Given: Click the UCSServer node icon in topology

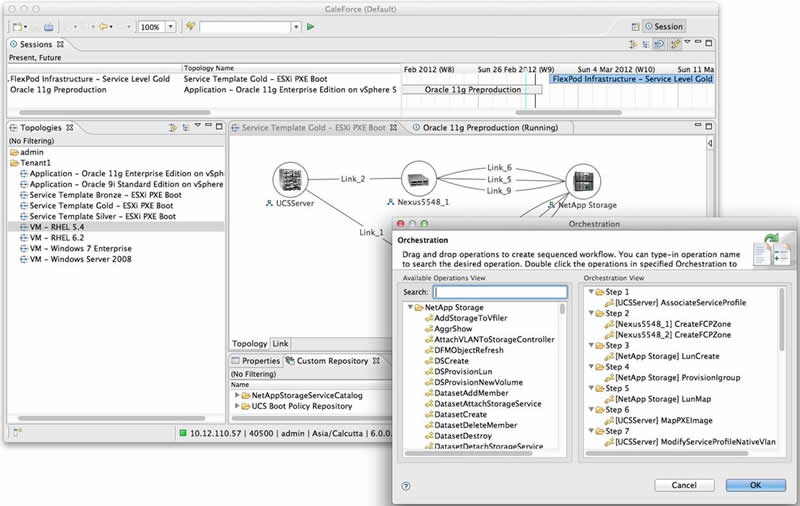Looking at the screenshot, I should 289,180.
